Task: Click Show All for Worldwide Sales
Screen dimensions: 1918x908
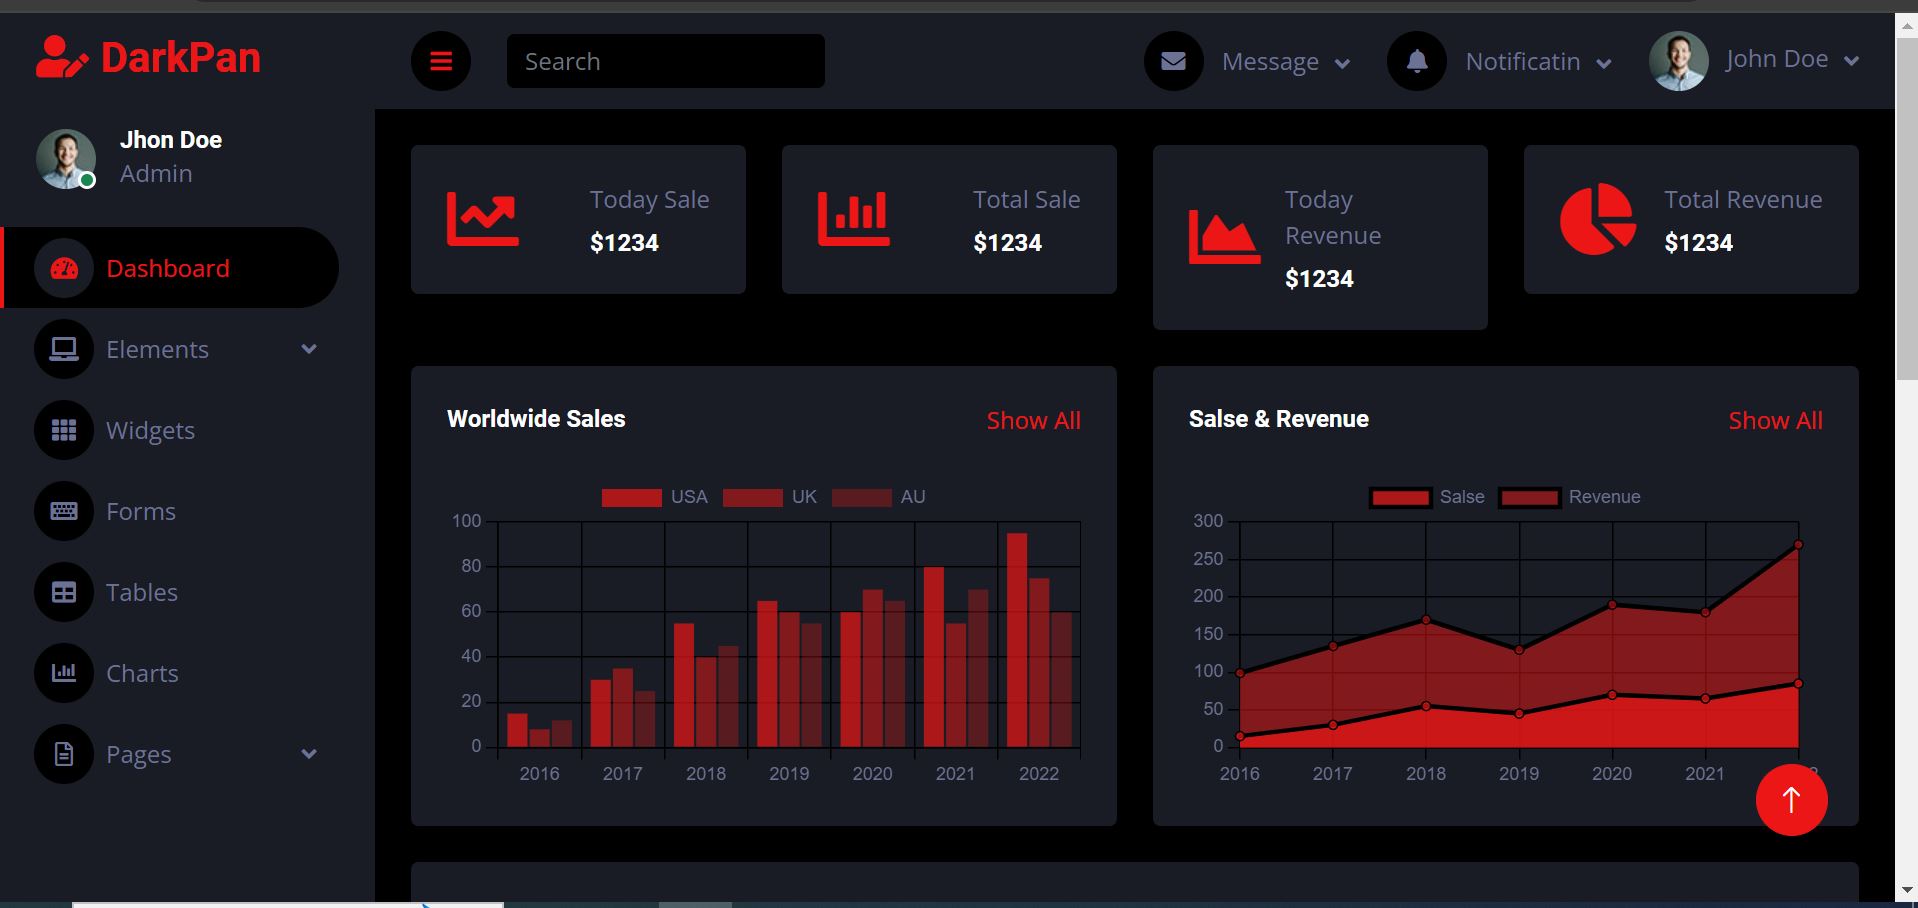Action: (1032, 420)
